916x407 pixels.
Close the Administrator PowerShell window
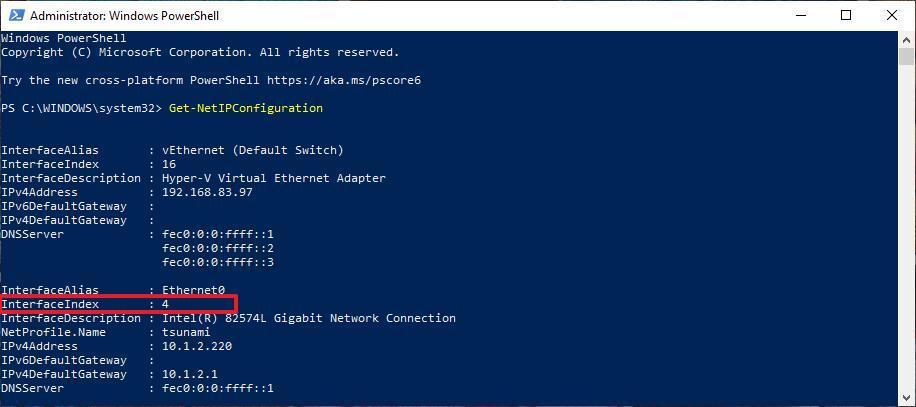coord(892,16)
